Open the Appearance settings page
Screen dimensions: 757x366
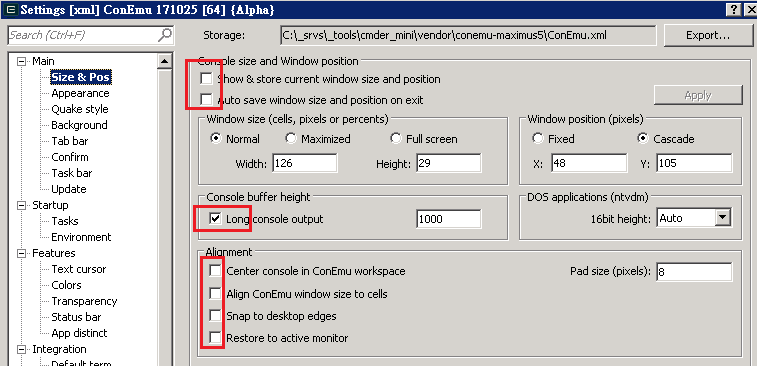pos(80,93)
